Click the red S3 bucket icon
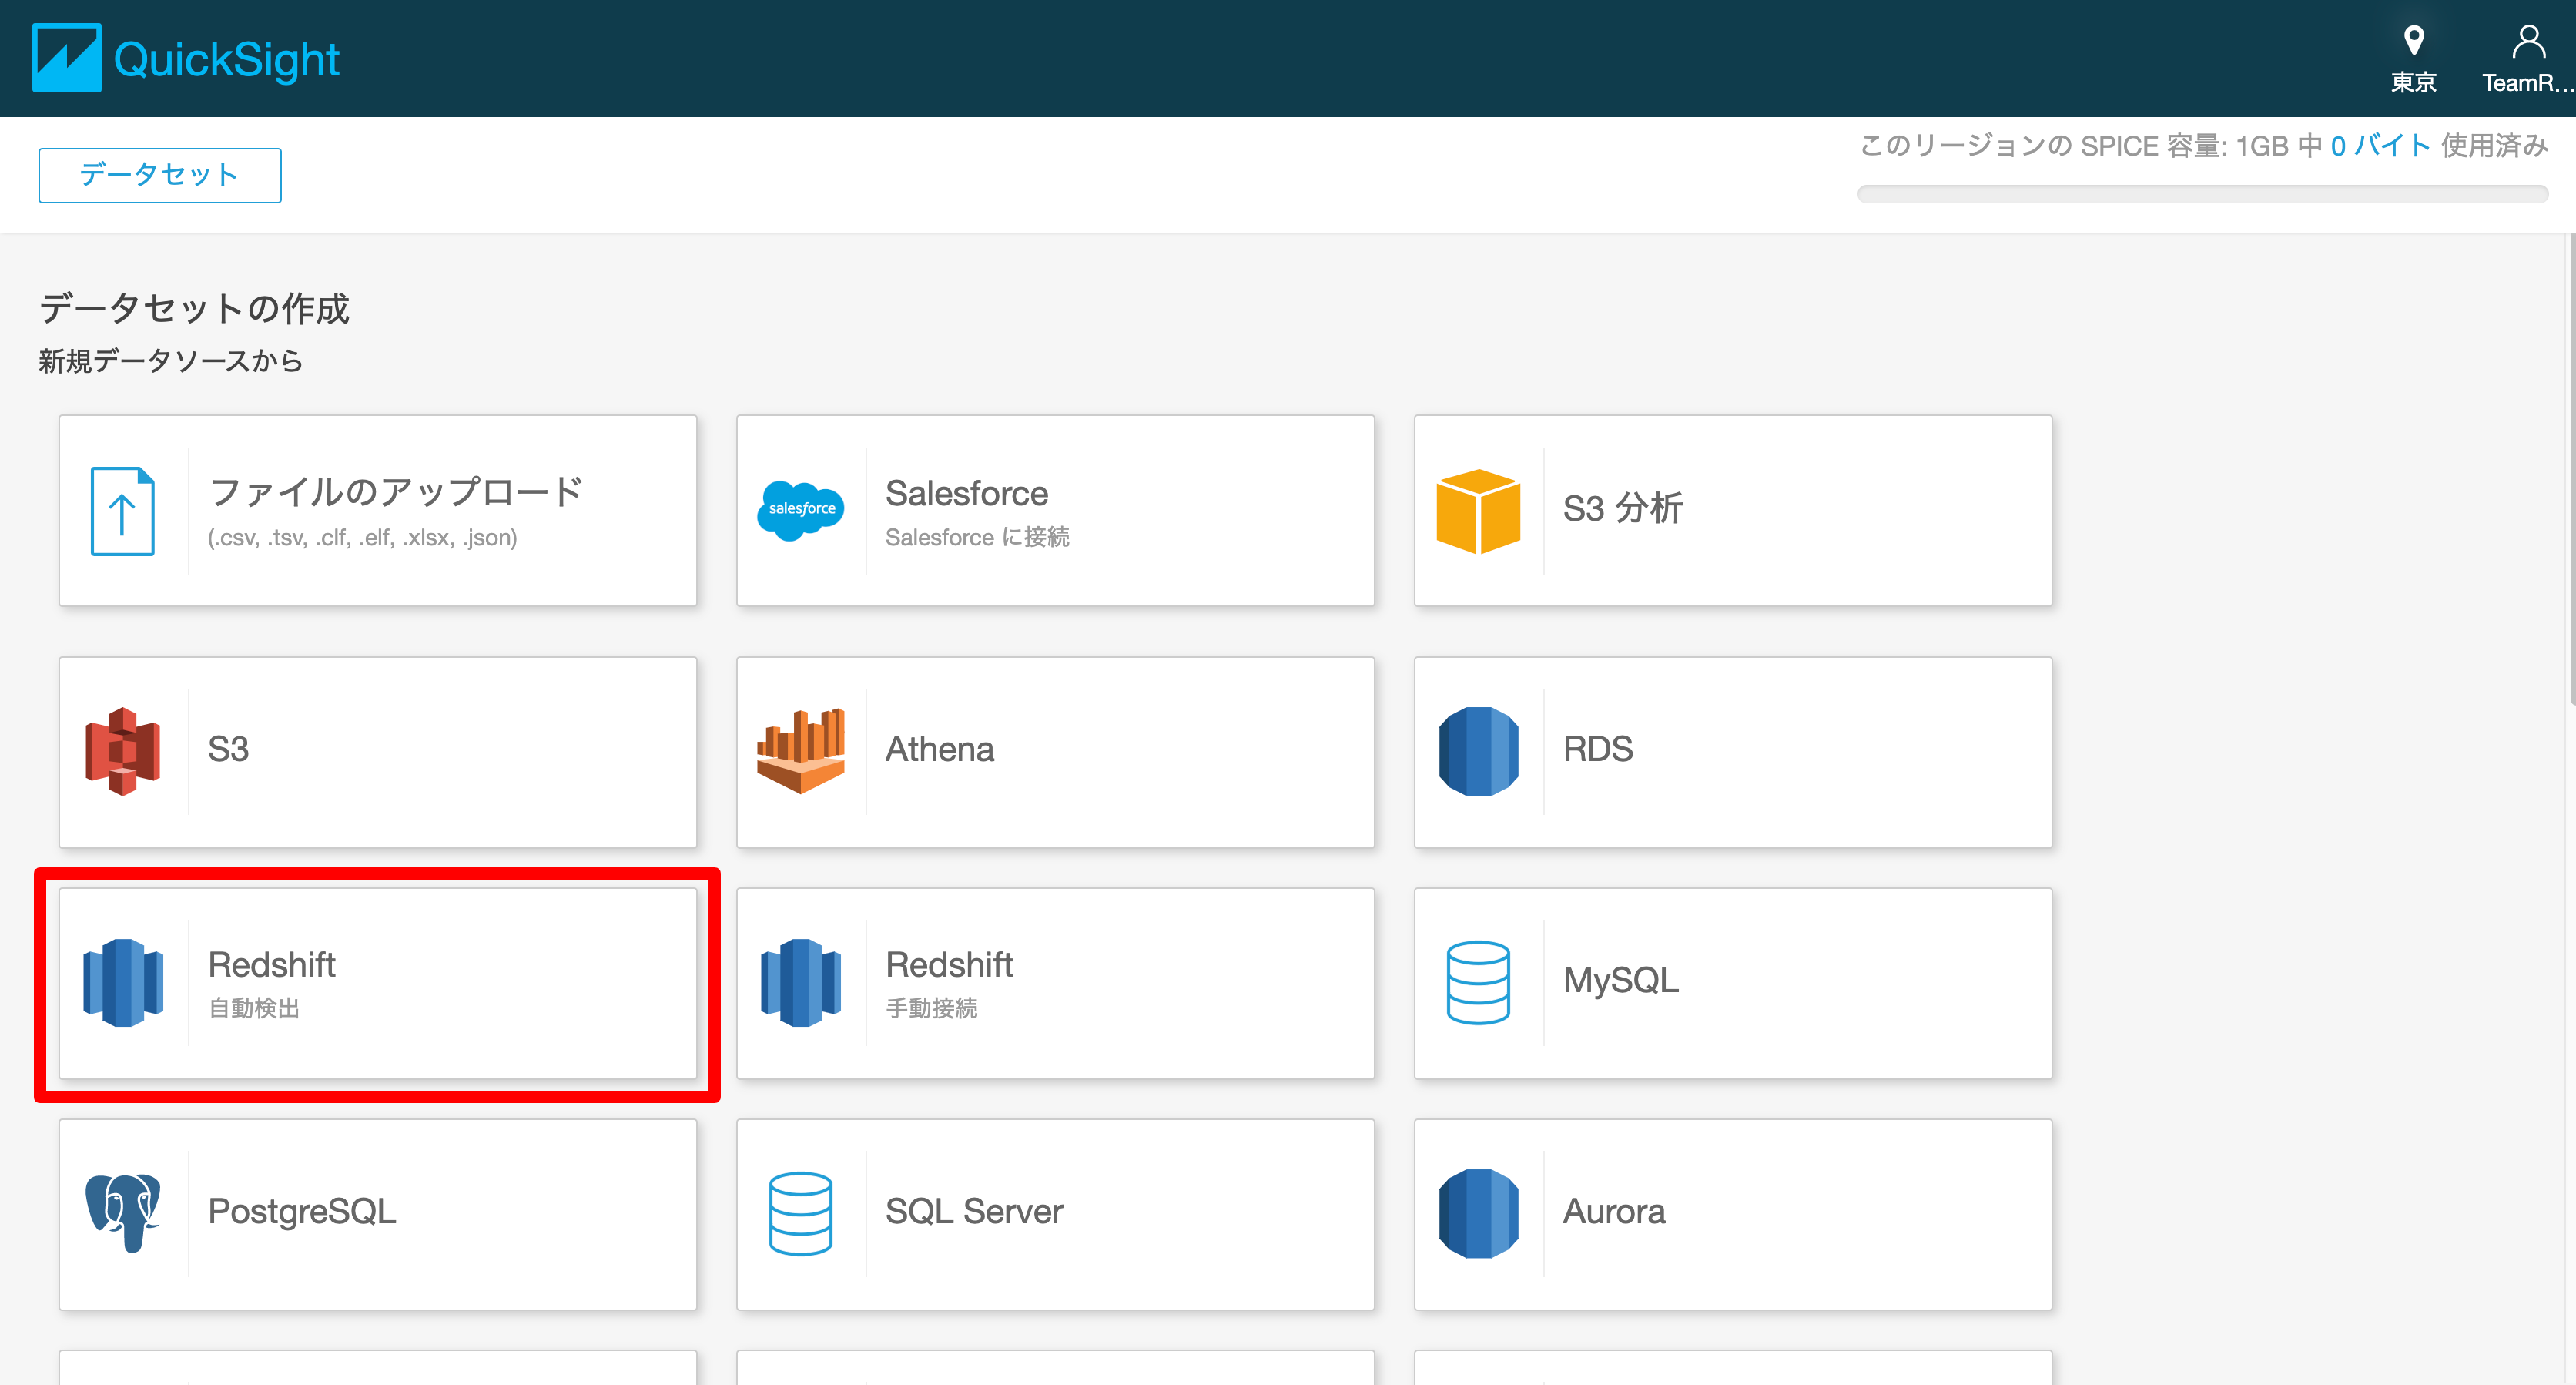Image resolution: width=2576 pixels, height=1385 pixels. (x=123, y=751)
